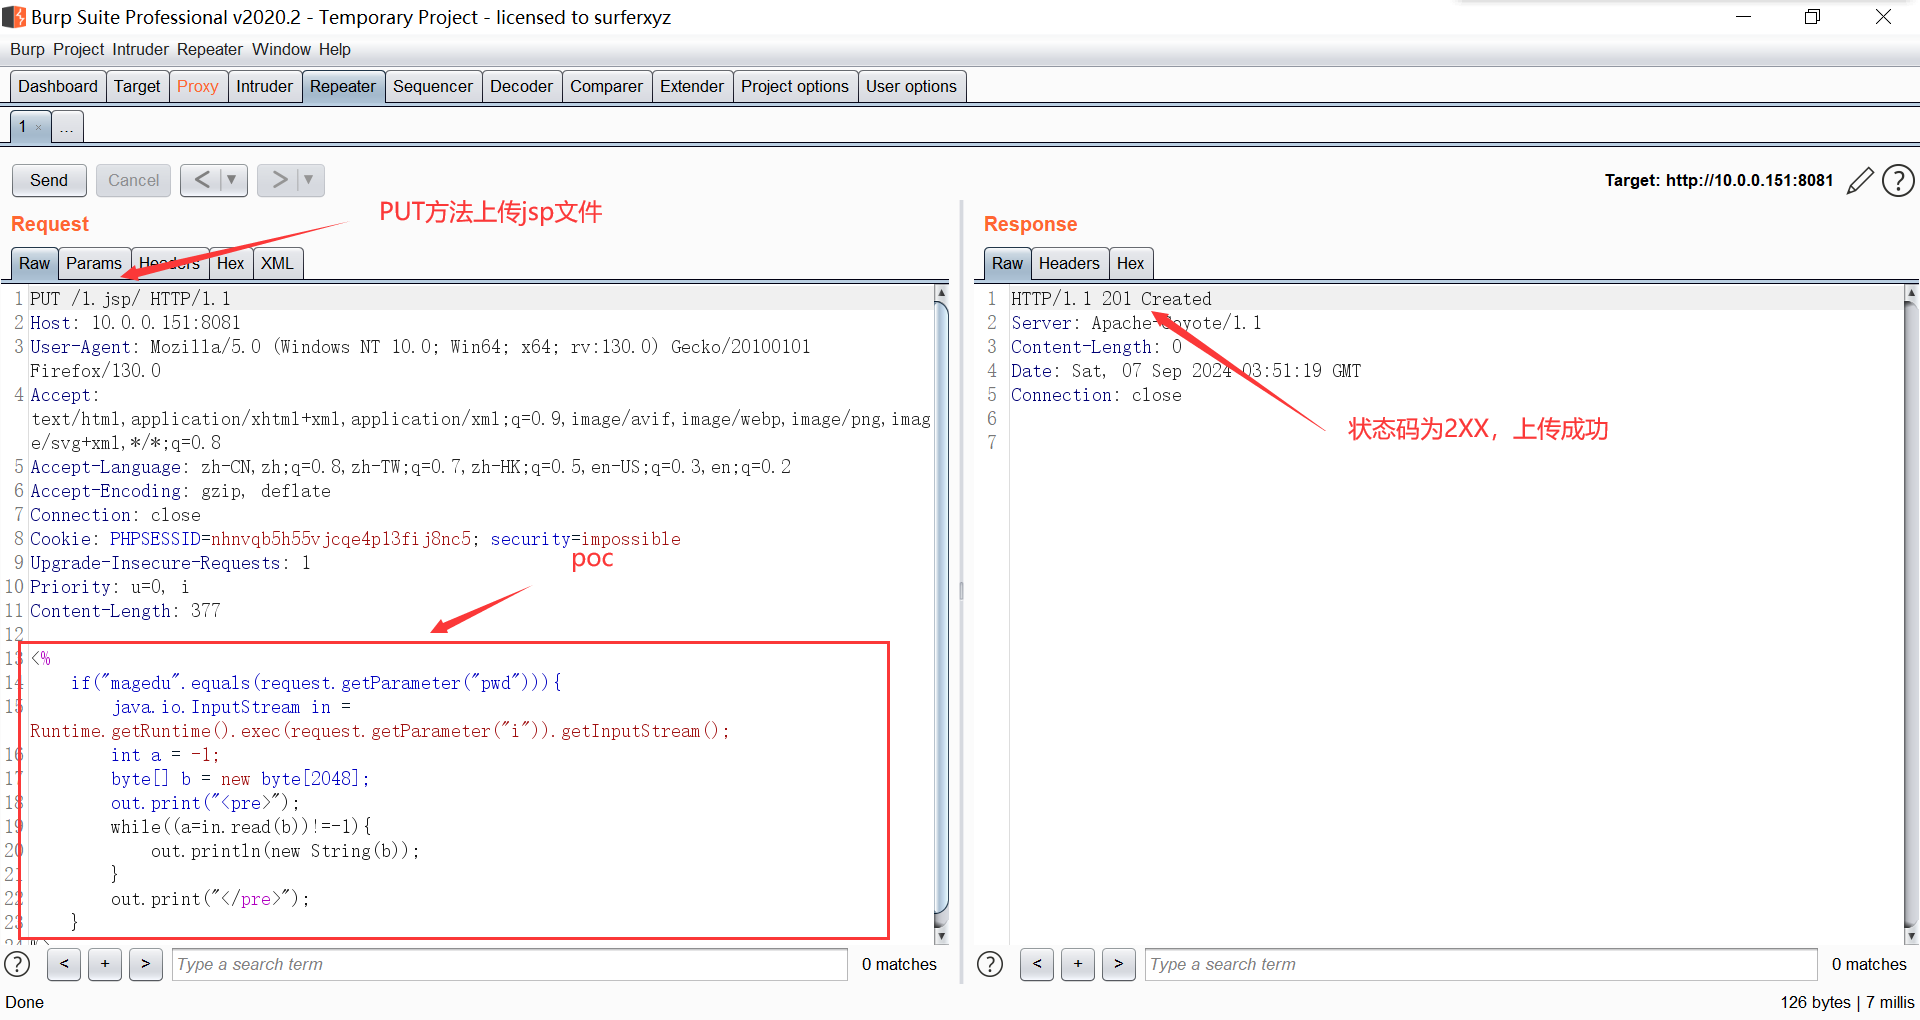1920x1020 pixels.
Task: Close Repeater tab 1 with its x
Action: coord(38,128)
